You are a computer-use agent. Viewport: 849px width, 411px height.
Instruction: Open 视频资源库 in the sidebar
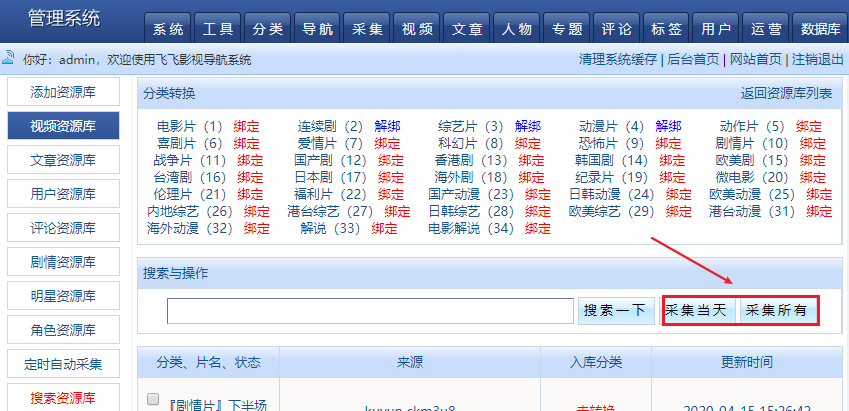[63, 126]
